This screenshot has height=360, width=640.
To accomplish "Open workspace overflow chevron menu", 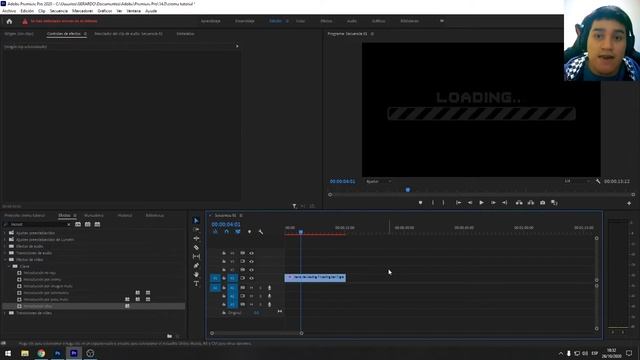I will point(442,21).
